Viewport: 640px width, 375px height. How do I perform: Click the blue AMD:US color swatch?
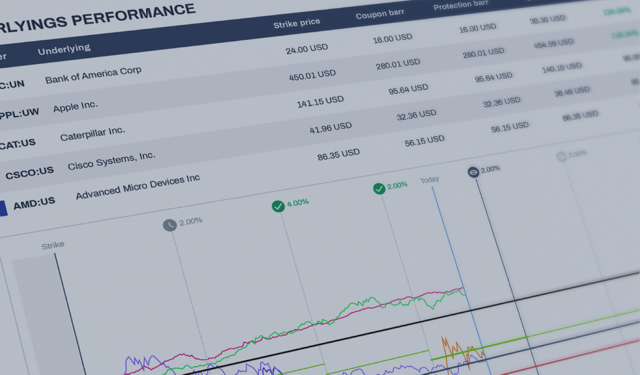coord(3,208)
